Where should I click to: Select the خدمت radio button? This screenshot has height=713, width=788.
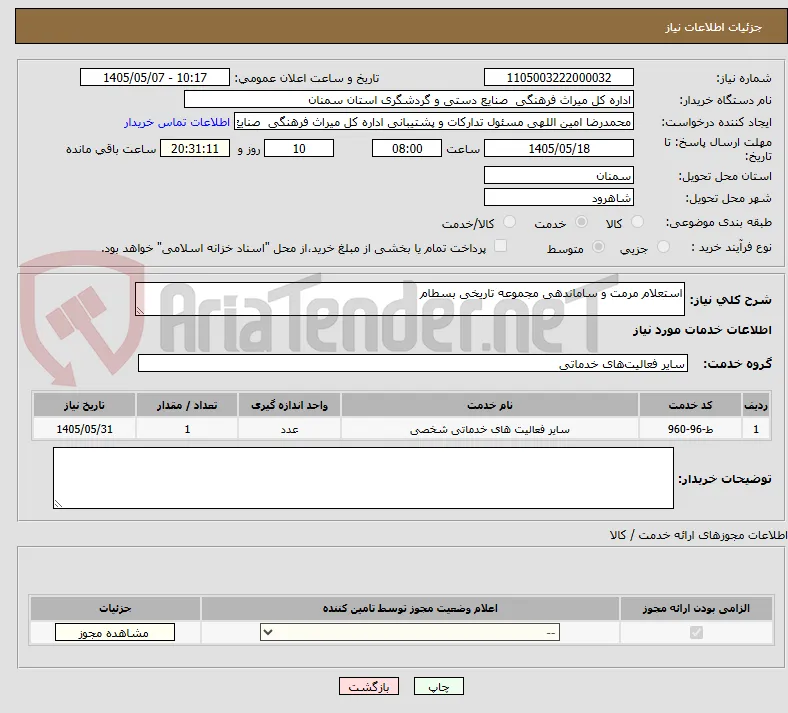(581, 222)
